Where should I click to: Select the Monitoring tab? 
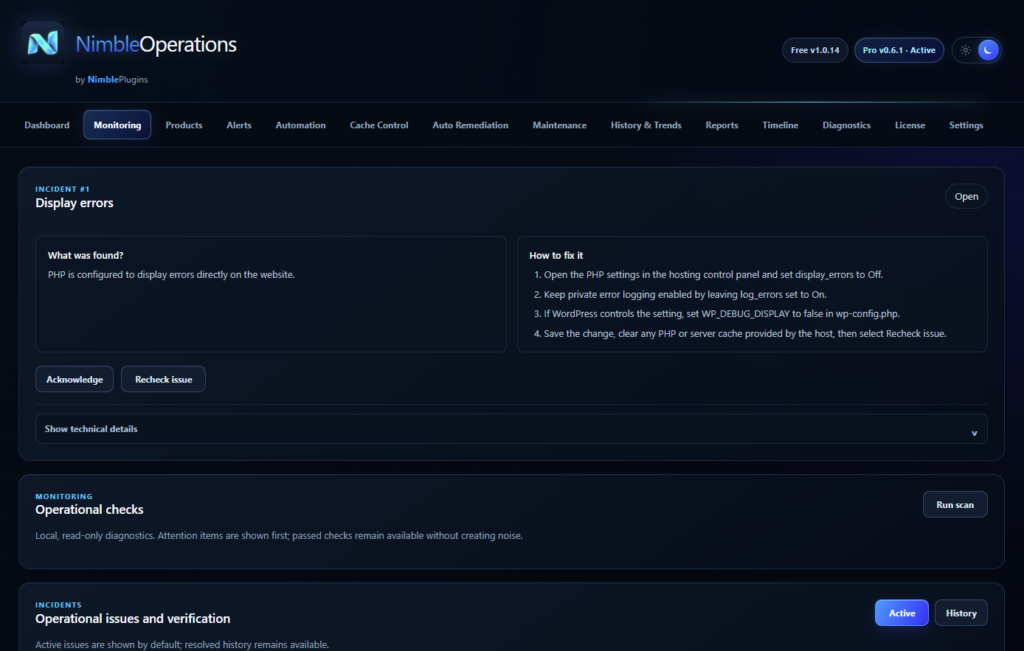coord(118,125)
